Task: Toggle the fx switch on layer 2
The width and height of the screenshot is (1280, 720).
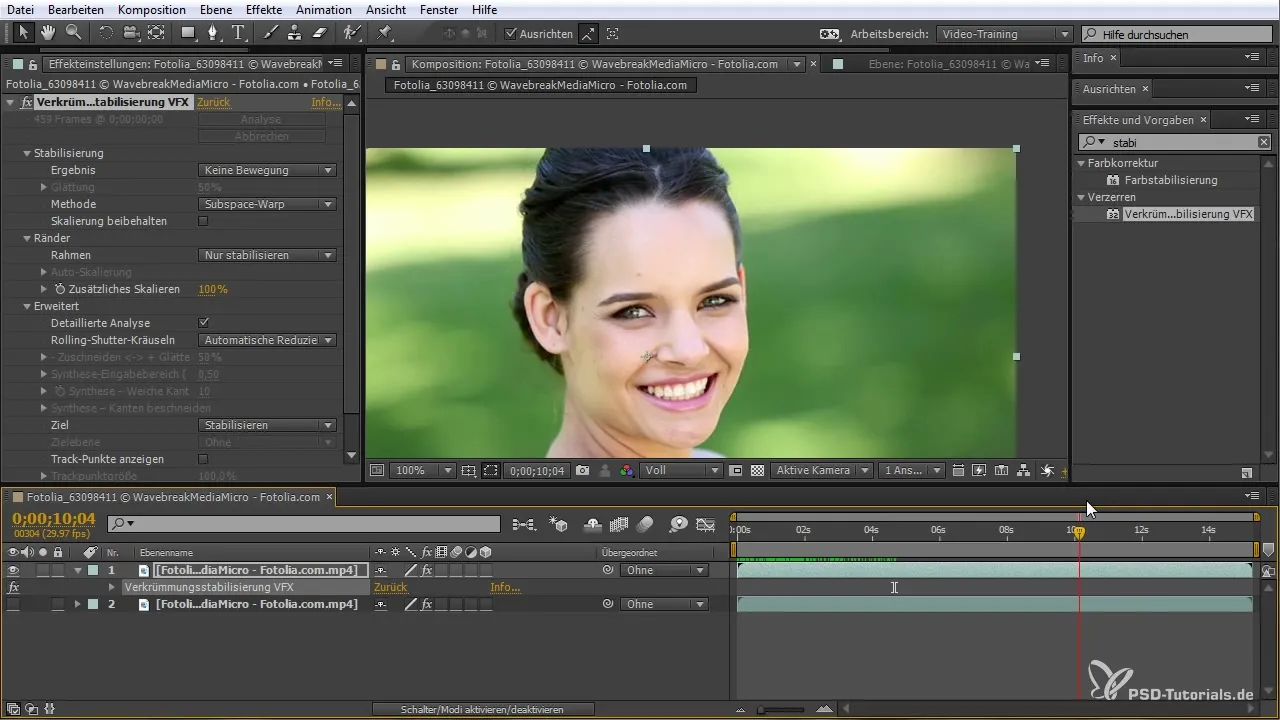Action: [x=427, y=604]
